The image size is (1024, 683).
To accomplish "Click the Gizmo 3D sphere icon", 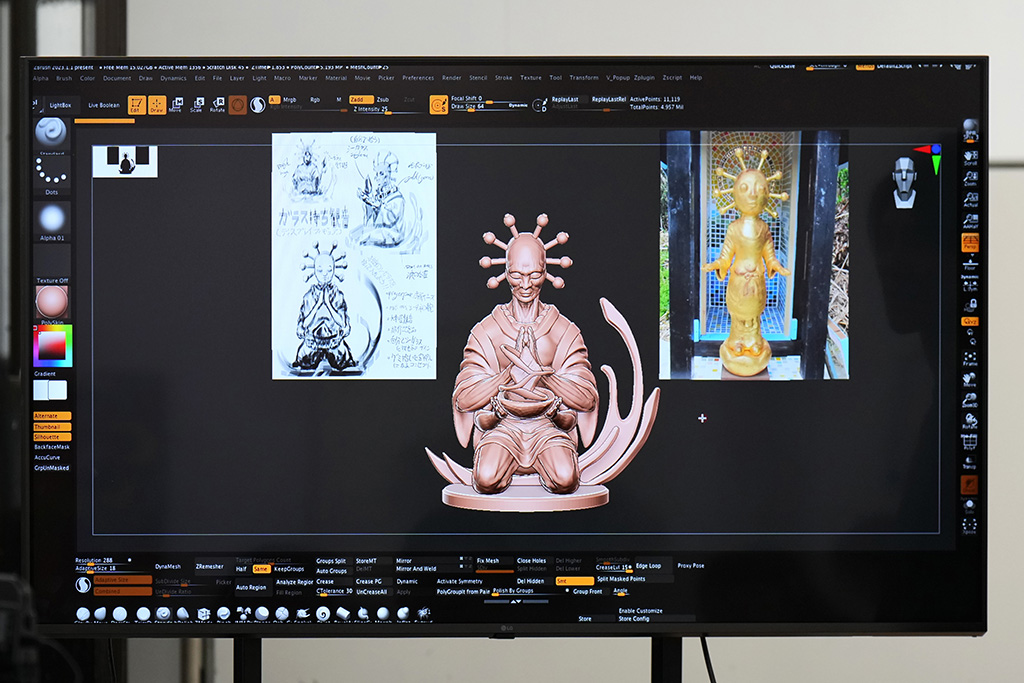I will click(238, 104).
